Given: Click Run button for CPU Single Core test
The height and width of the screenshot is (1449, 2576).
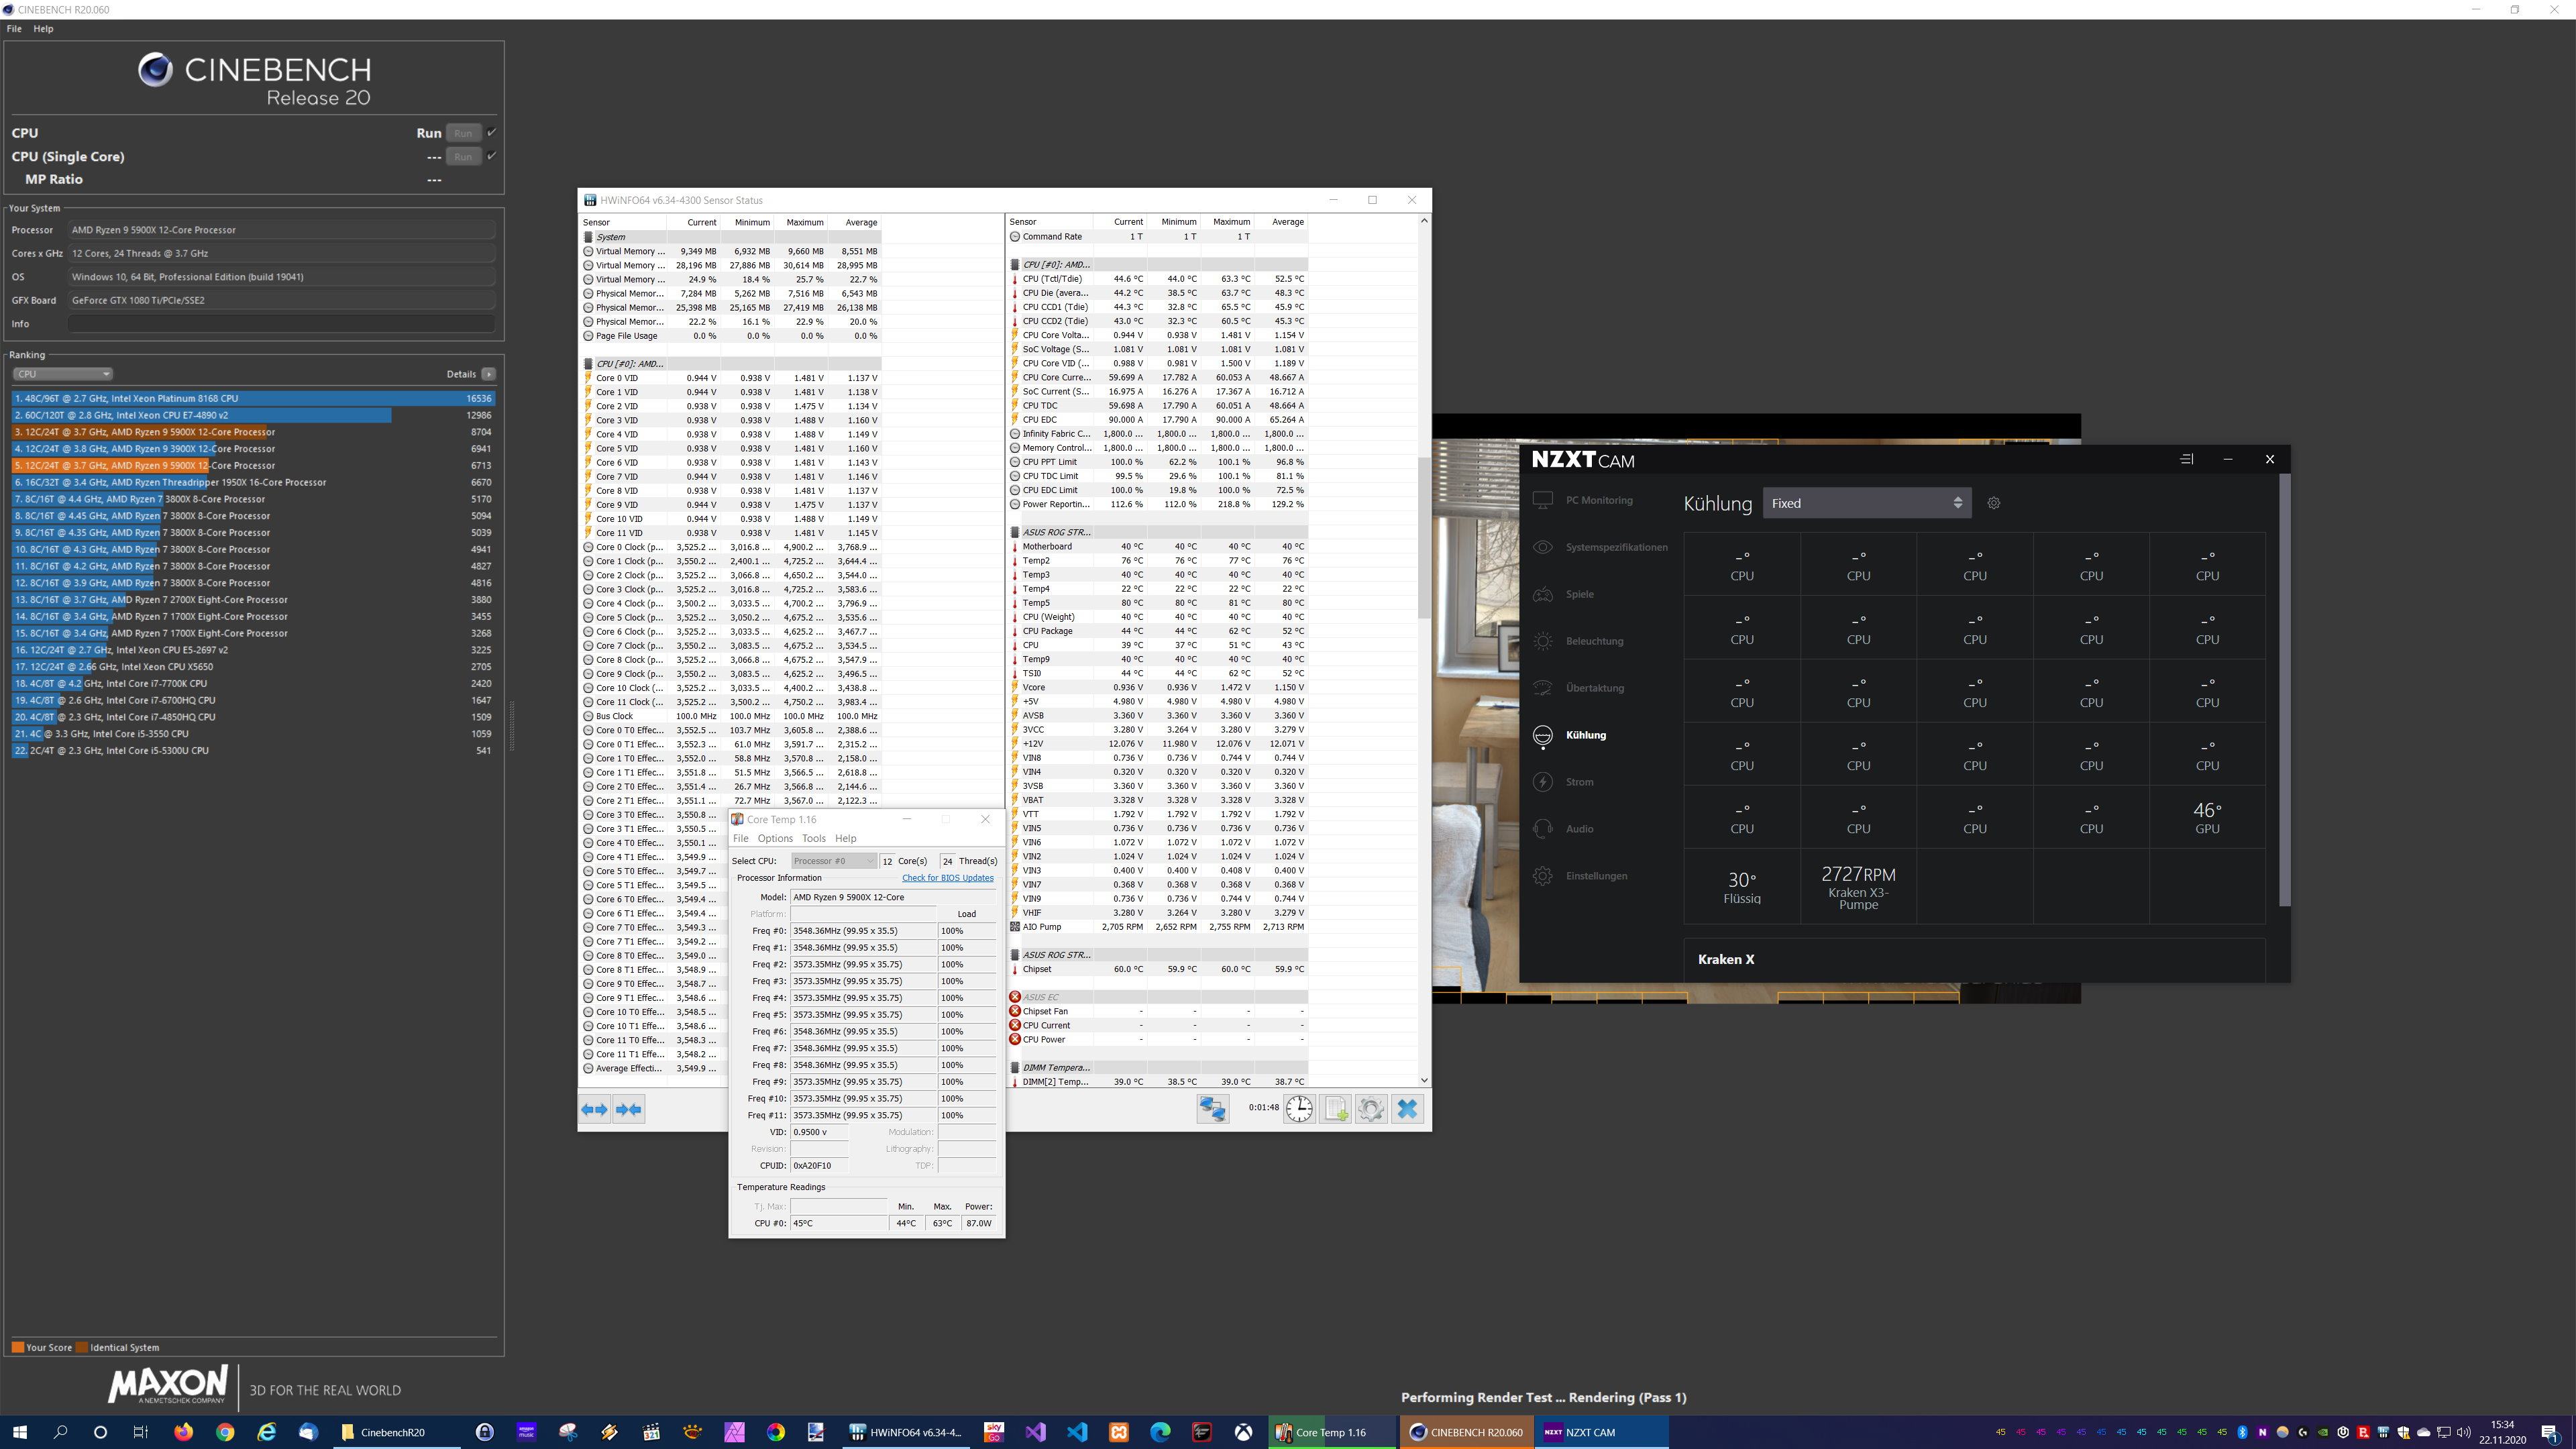Looking at the screenshot, I should (463, 156).
